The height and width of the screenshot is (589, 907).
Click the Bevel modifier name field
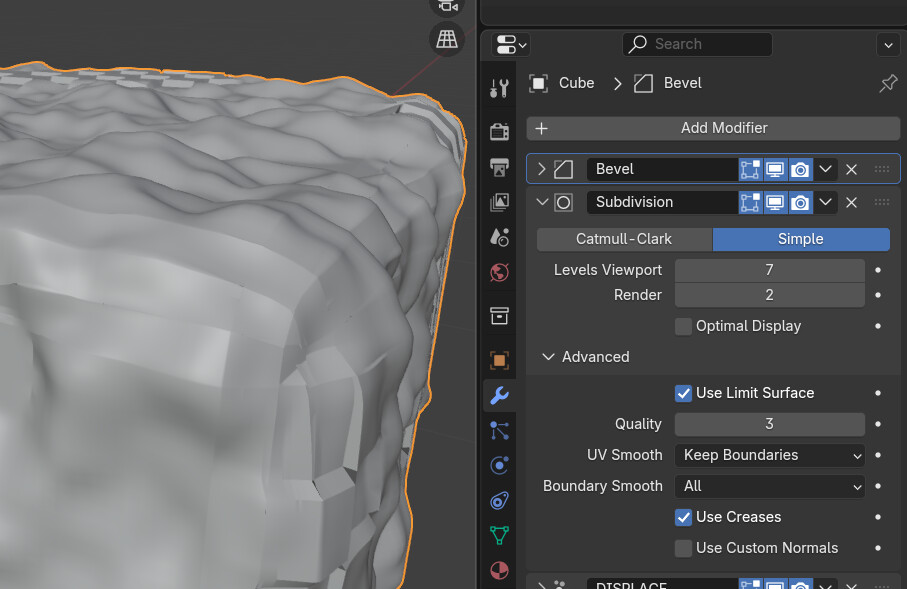click(x=662, y=170)
